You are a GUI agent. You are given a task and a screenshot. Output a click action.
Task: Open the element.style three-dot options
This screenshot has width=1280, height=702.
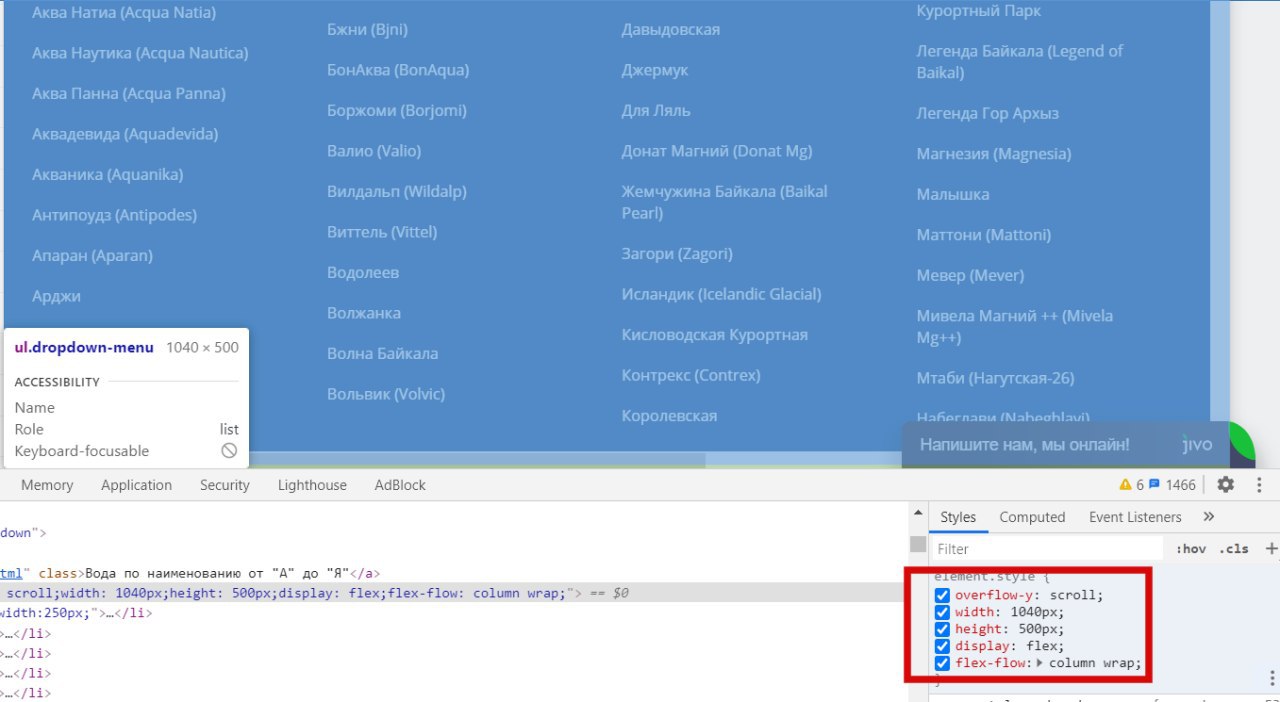point(1272,677)
